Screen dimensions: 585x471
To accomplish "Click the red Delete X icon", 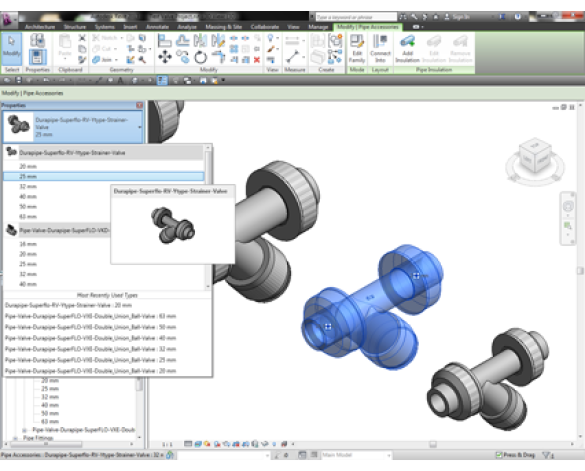I will coord(257,60).
